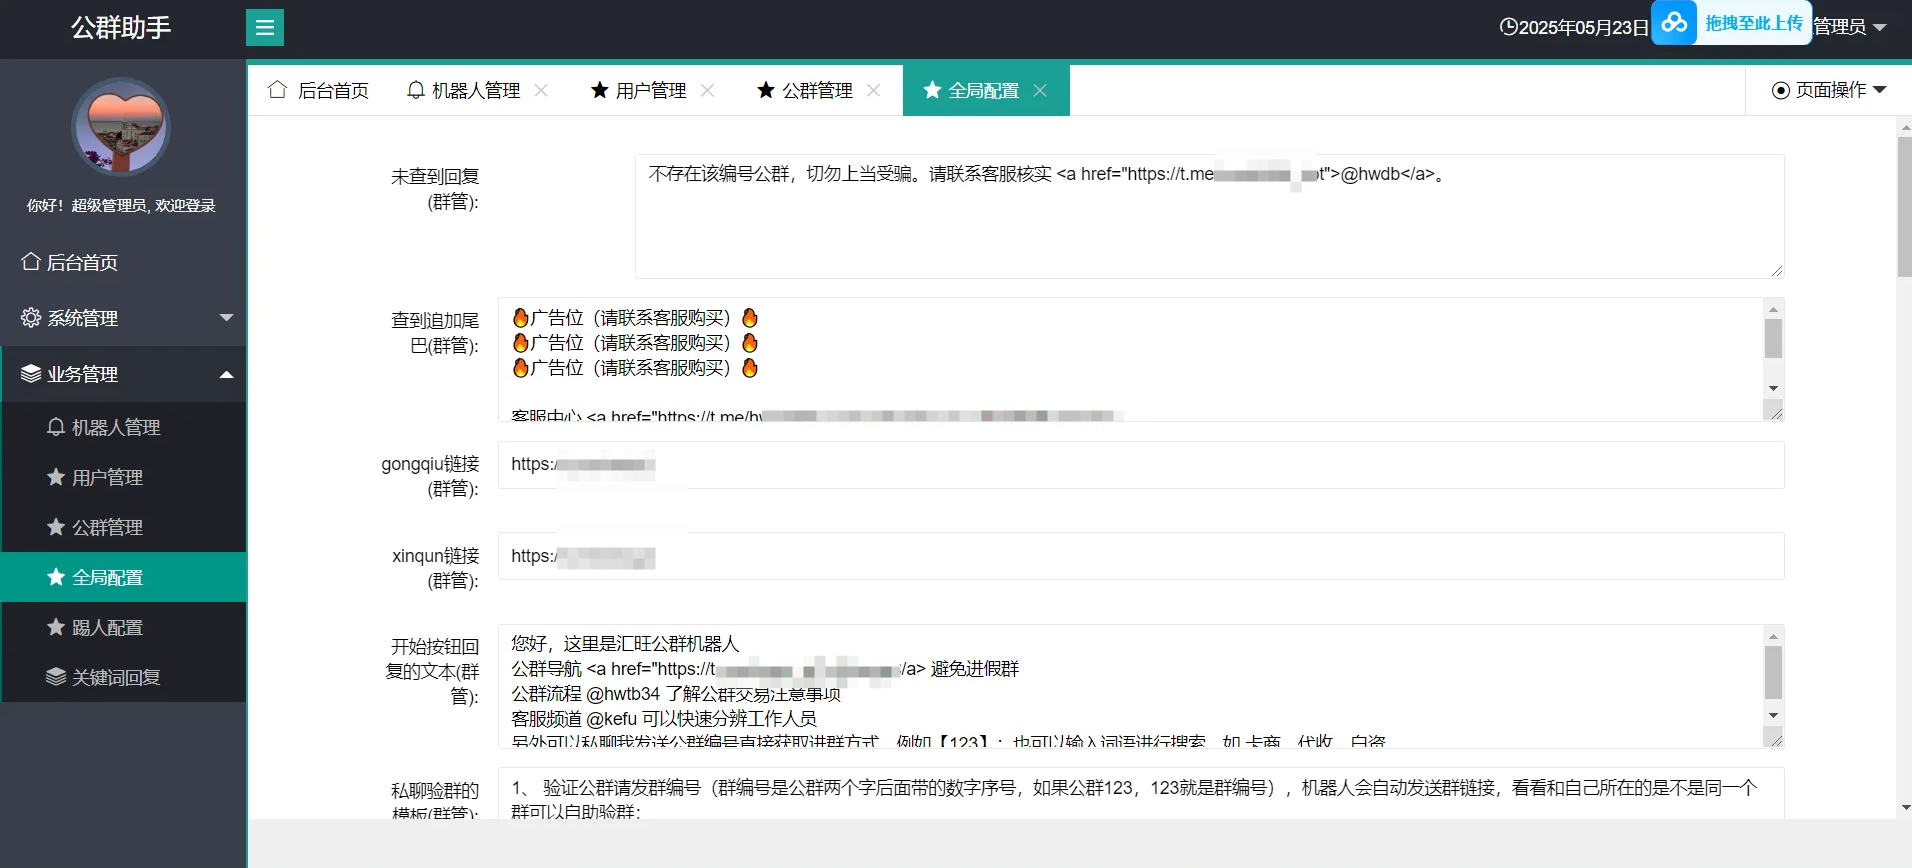
Task: Switch to the 后台首页 tab
Action: point(318,90)
